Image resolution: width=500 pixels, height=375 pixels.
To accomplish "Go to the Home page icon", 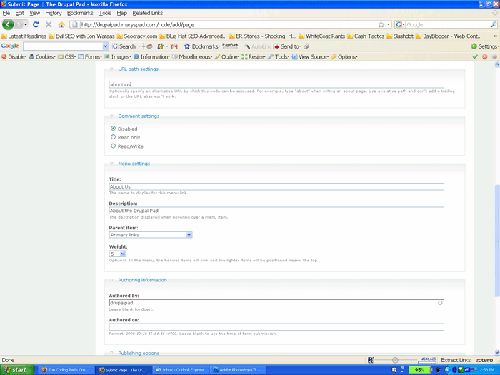I will coord(61,24).
